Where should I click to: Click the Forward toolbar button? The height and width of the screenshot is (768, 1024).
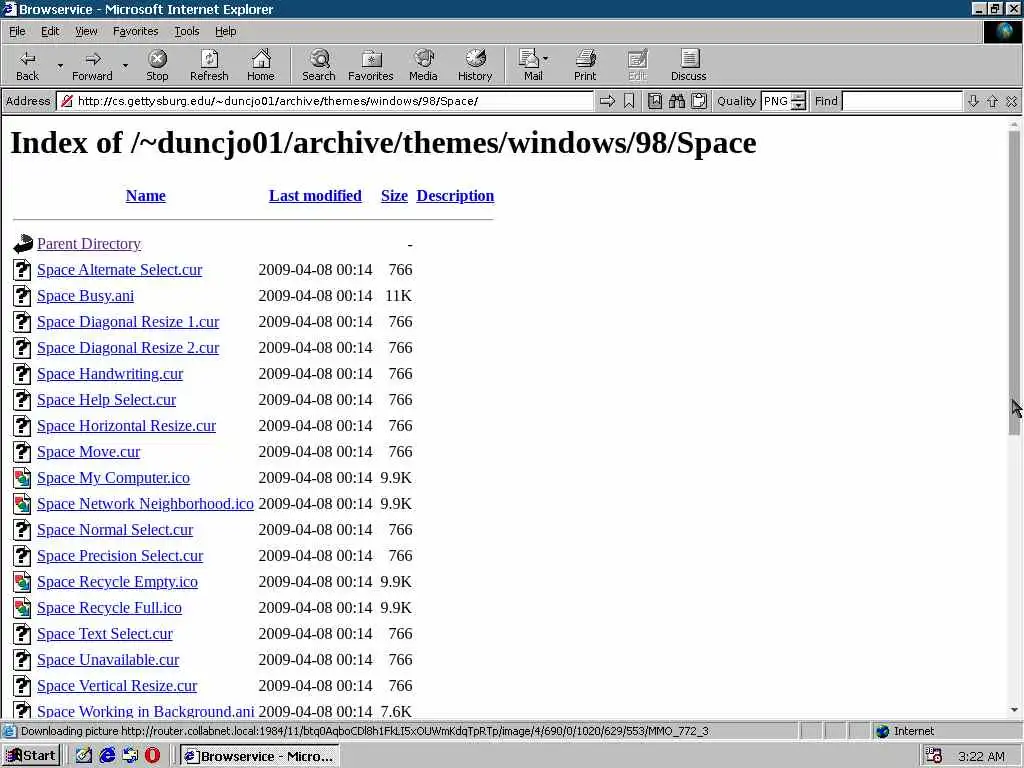(92, 65)
